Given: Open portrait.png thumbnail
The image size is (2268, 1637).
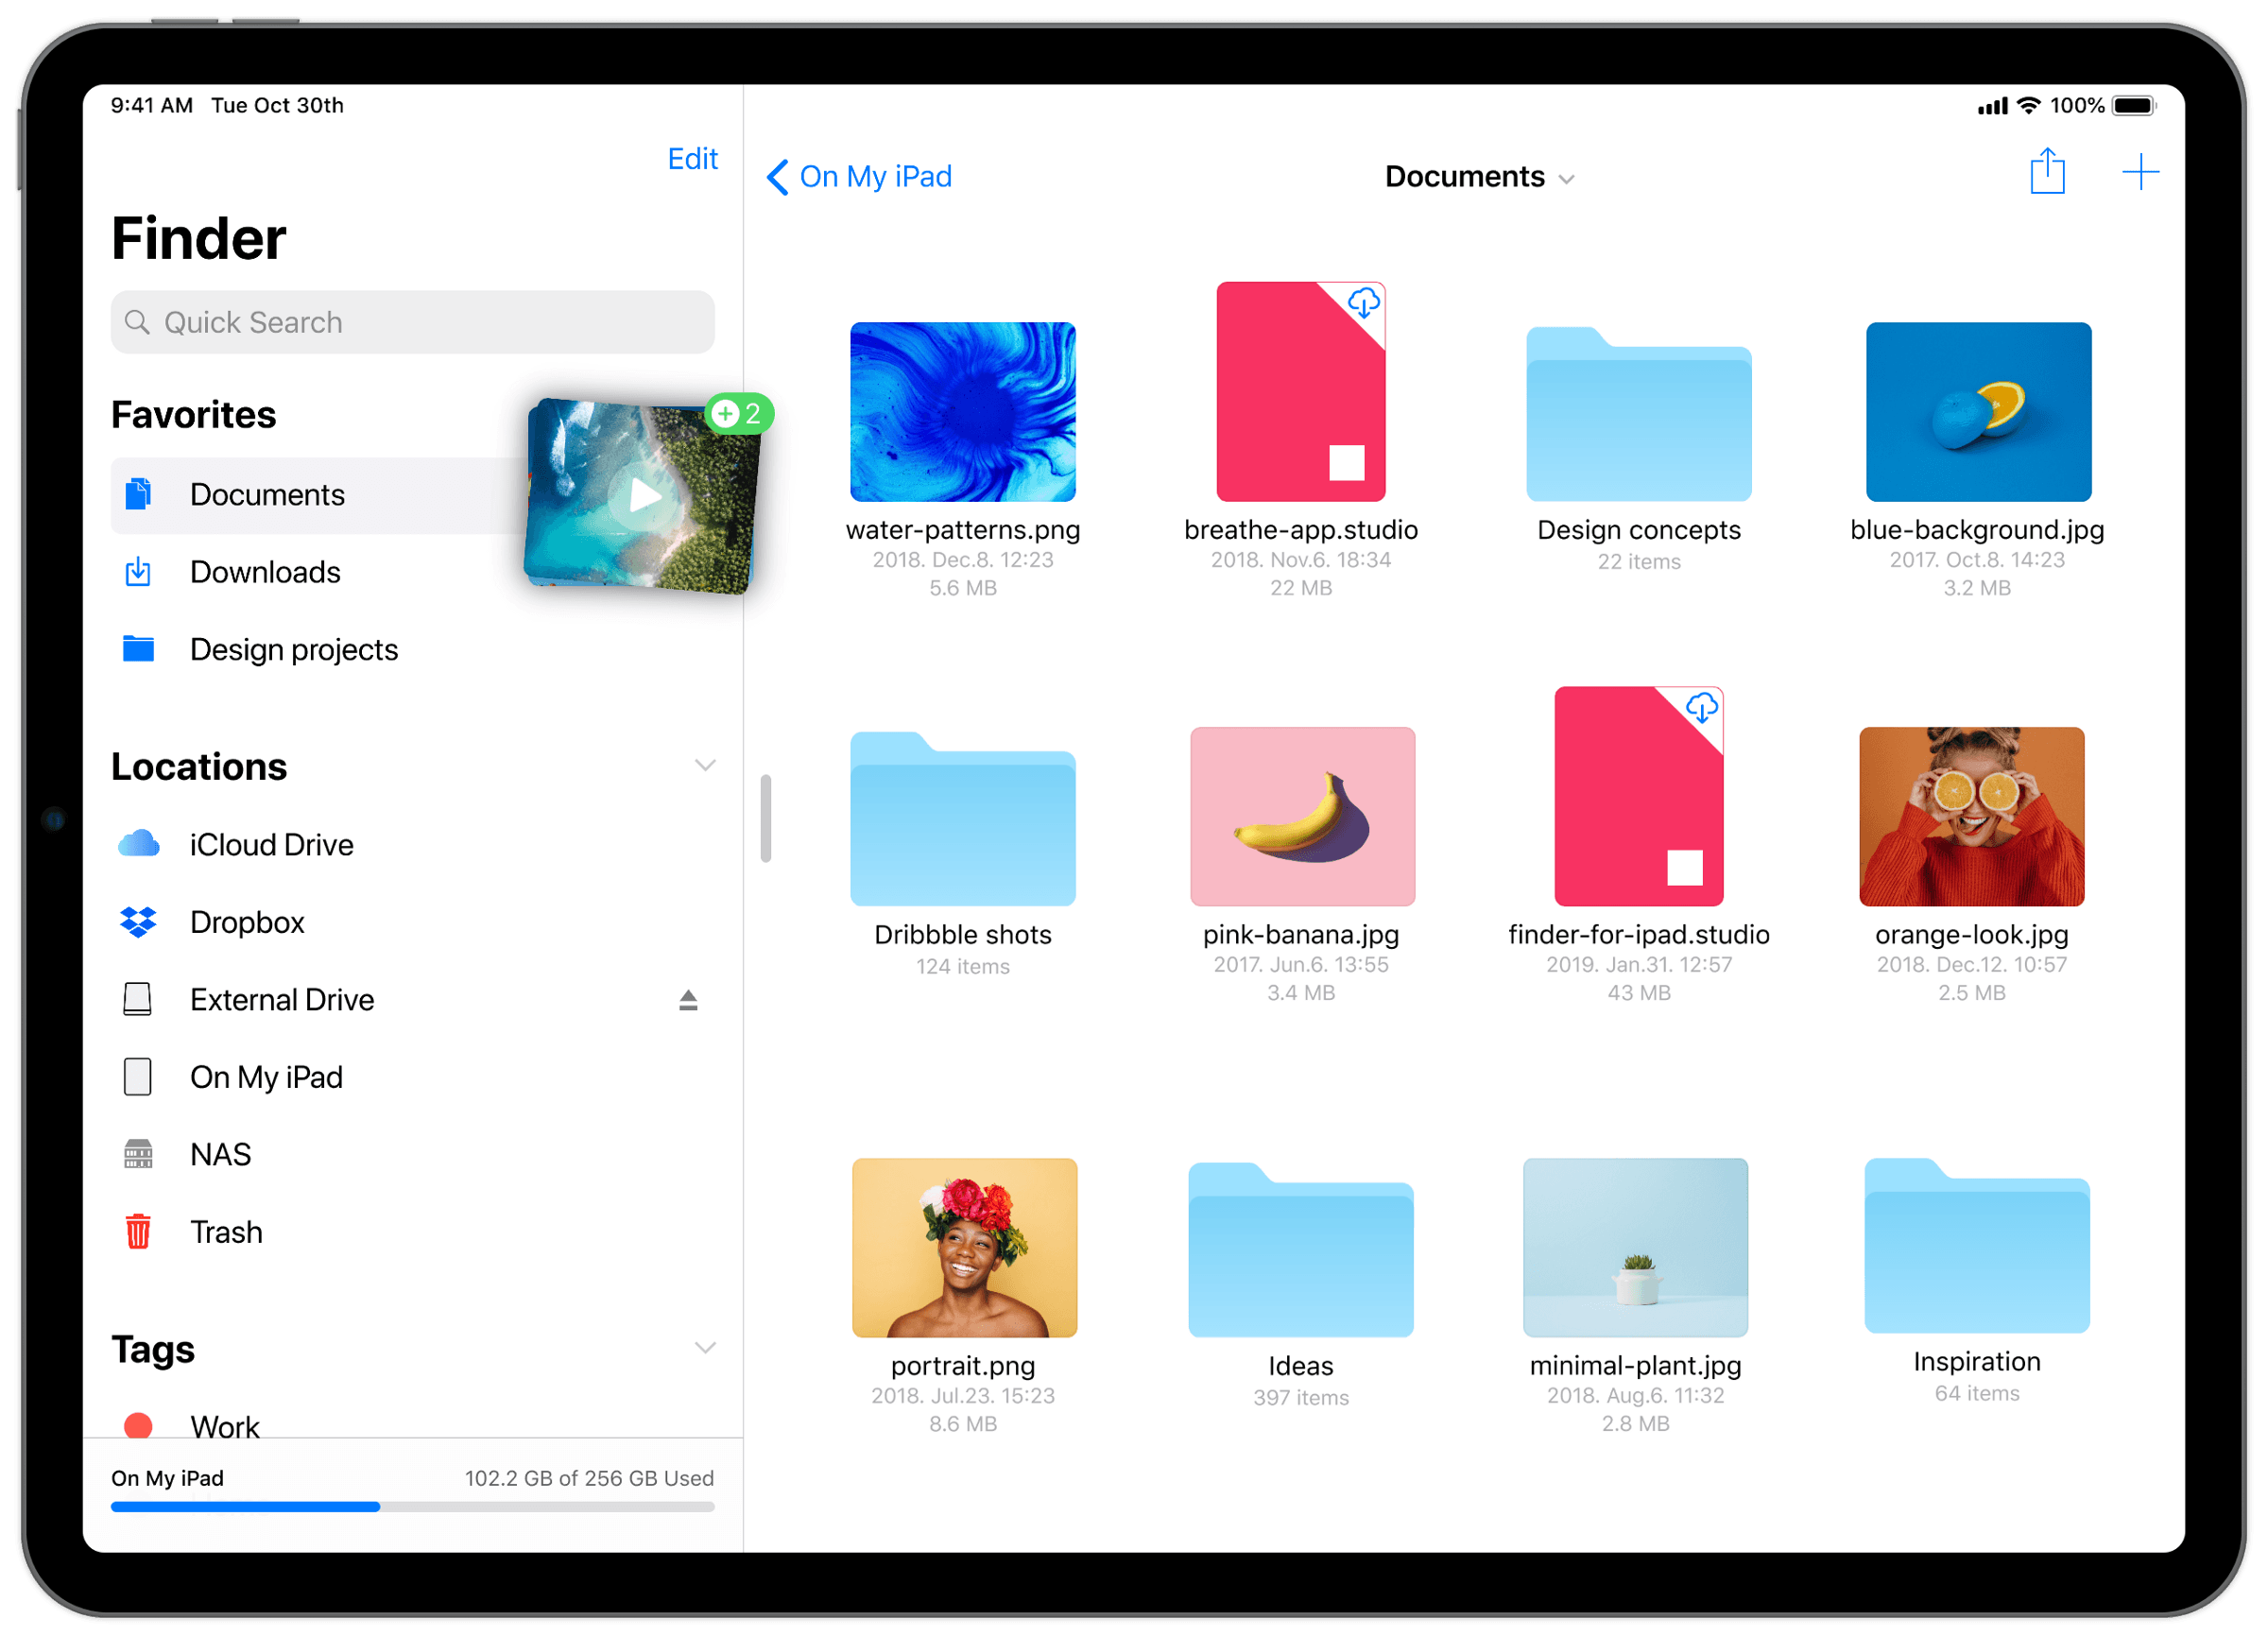Looking at the screenshot, I should (964, 1248).
